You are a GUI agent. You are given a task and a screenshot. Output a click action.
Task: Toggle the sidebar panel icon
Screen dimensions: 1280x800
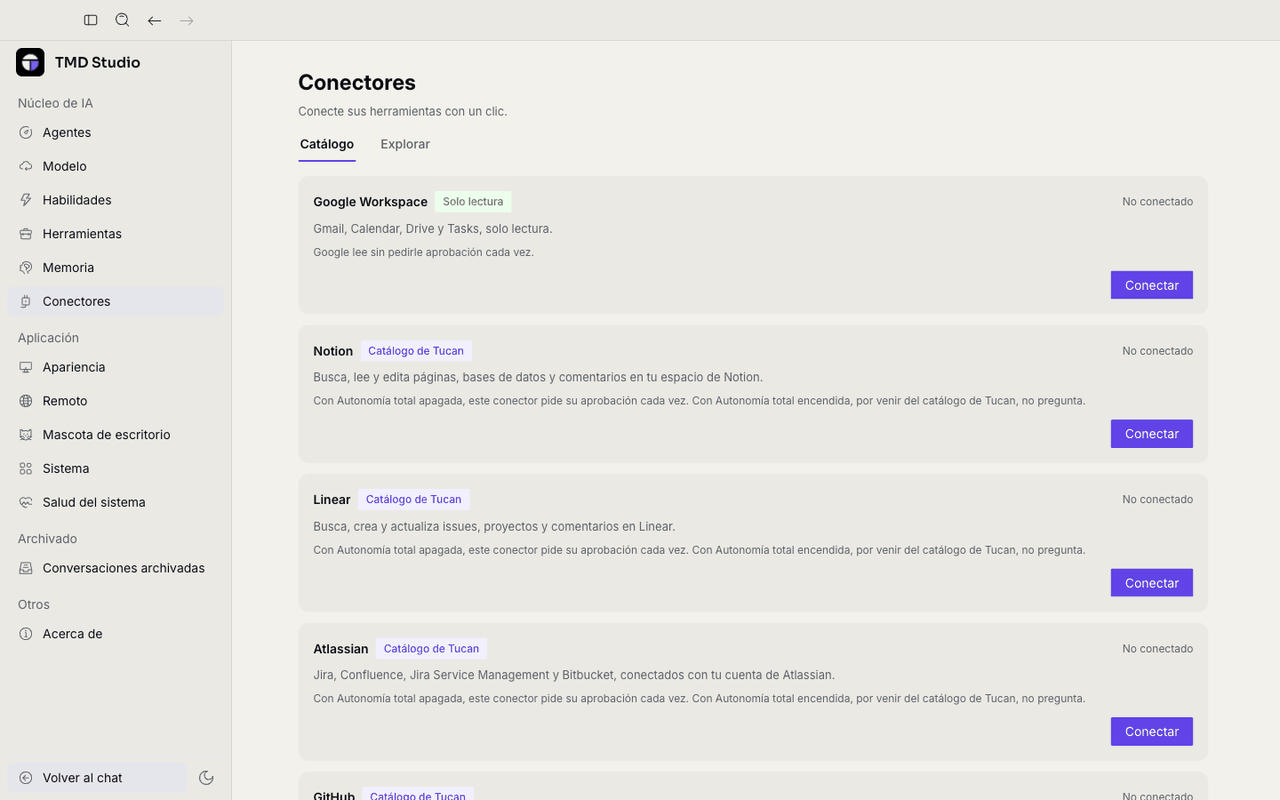tap(91, 20)
